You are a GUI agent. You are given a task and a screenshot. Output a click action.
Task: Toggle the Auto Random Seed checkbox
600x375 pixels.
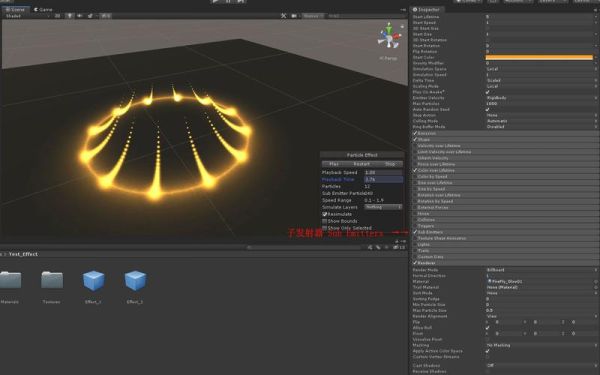click(488, 109)
